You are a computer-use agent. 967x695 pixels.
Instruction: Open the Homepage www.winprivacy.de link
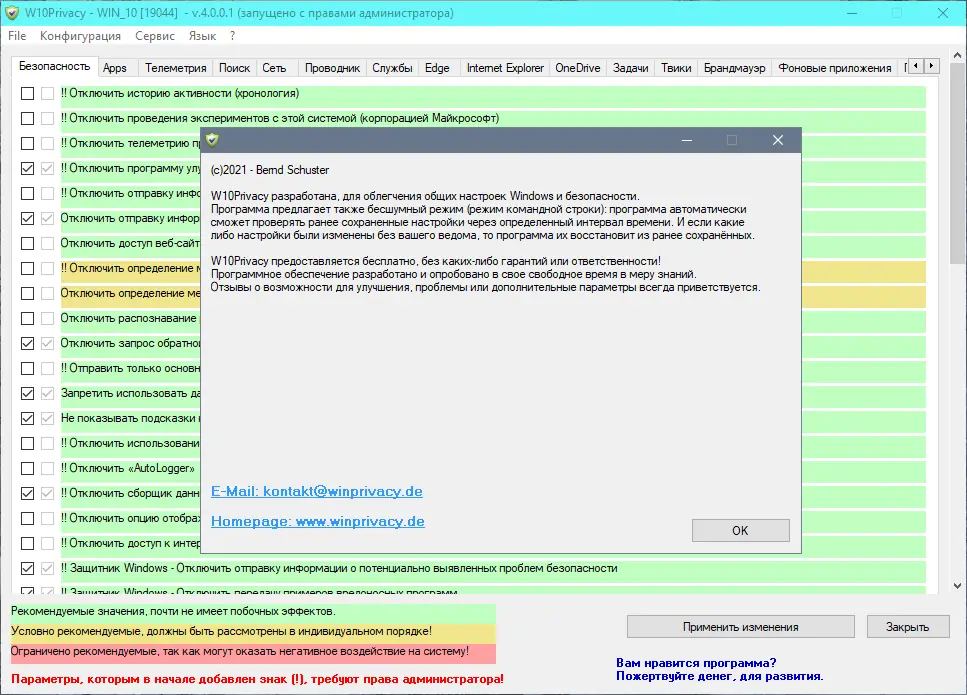pos(318,521)
